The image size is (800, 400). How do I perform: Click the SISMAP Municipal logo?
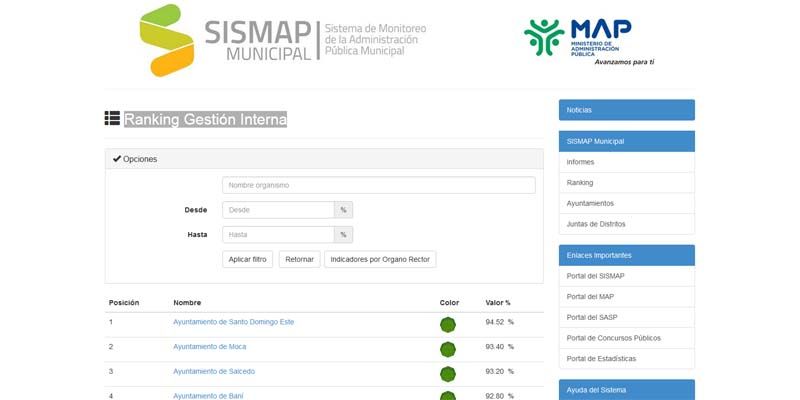[282, 40]
